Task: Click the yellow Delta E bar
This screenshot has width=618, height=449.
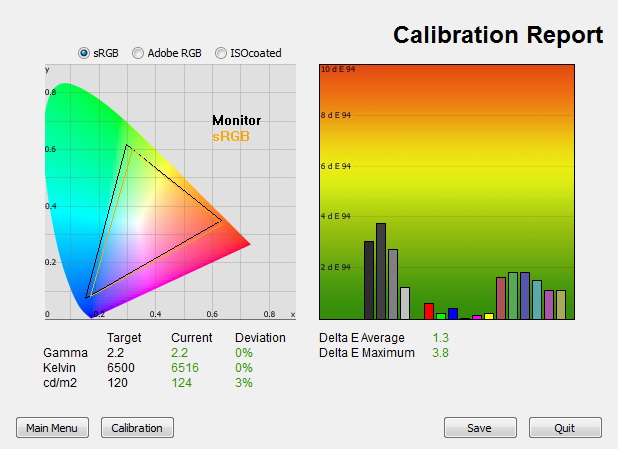Action: click(x=489, y=316)
